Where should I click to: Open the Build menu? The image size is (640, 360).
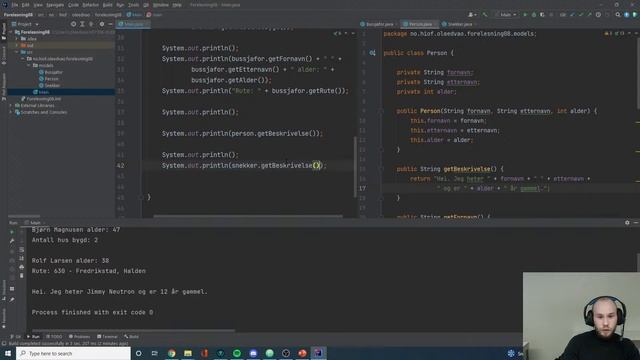click(108, 5)
